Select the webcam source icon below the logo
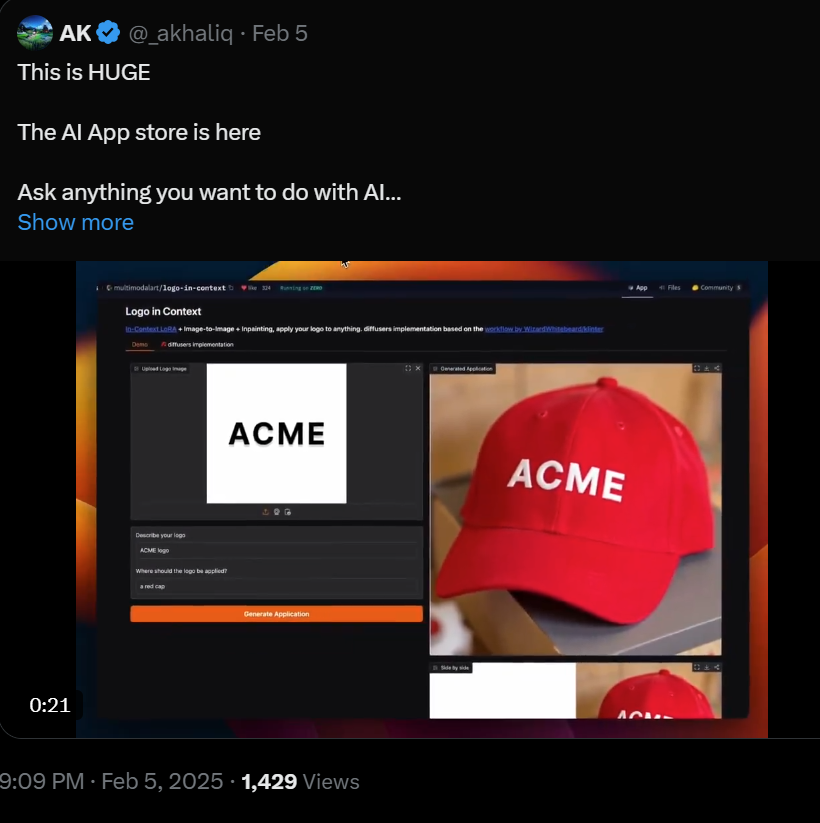This screenshot has height=823, width=820. coord(277,512)
